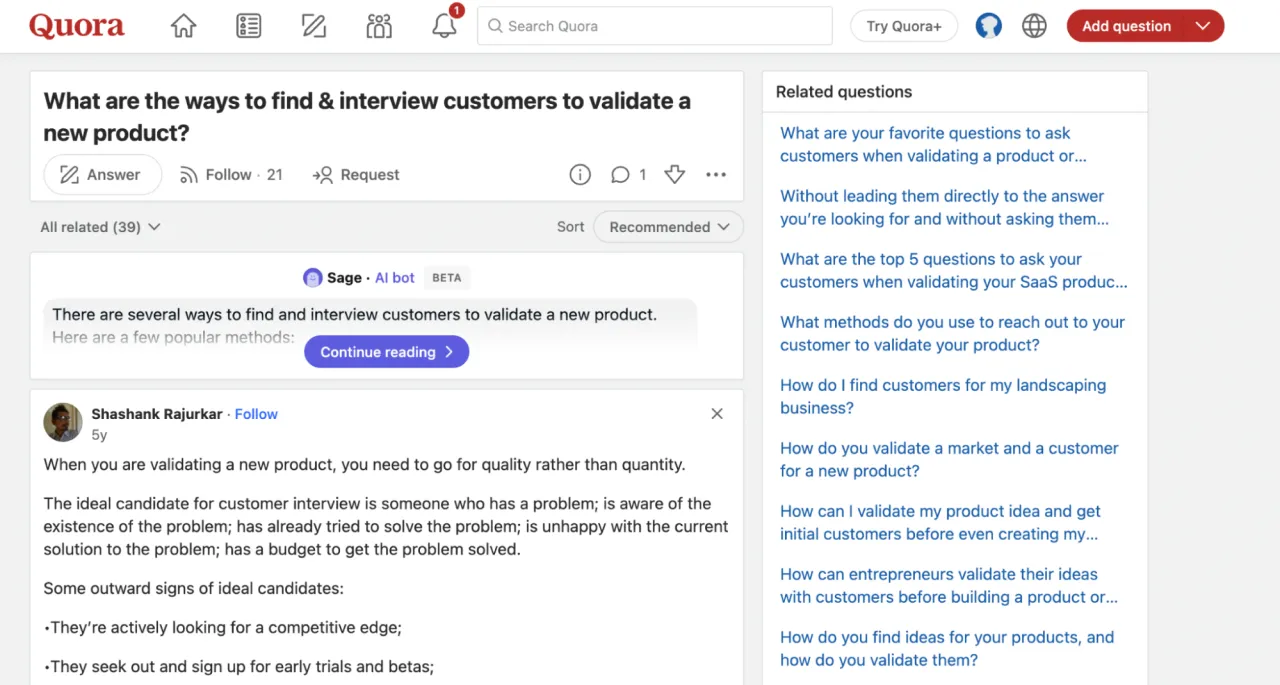Open the question's more options menu

pos(716,174)
